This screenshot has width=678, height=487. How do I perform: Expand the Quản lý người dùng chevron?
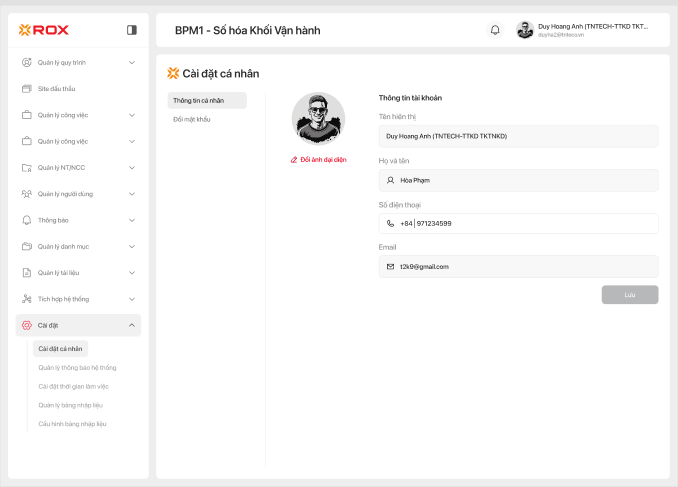coord(132,194)
